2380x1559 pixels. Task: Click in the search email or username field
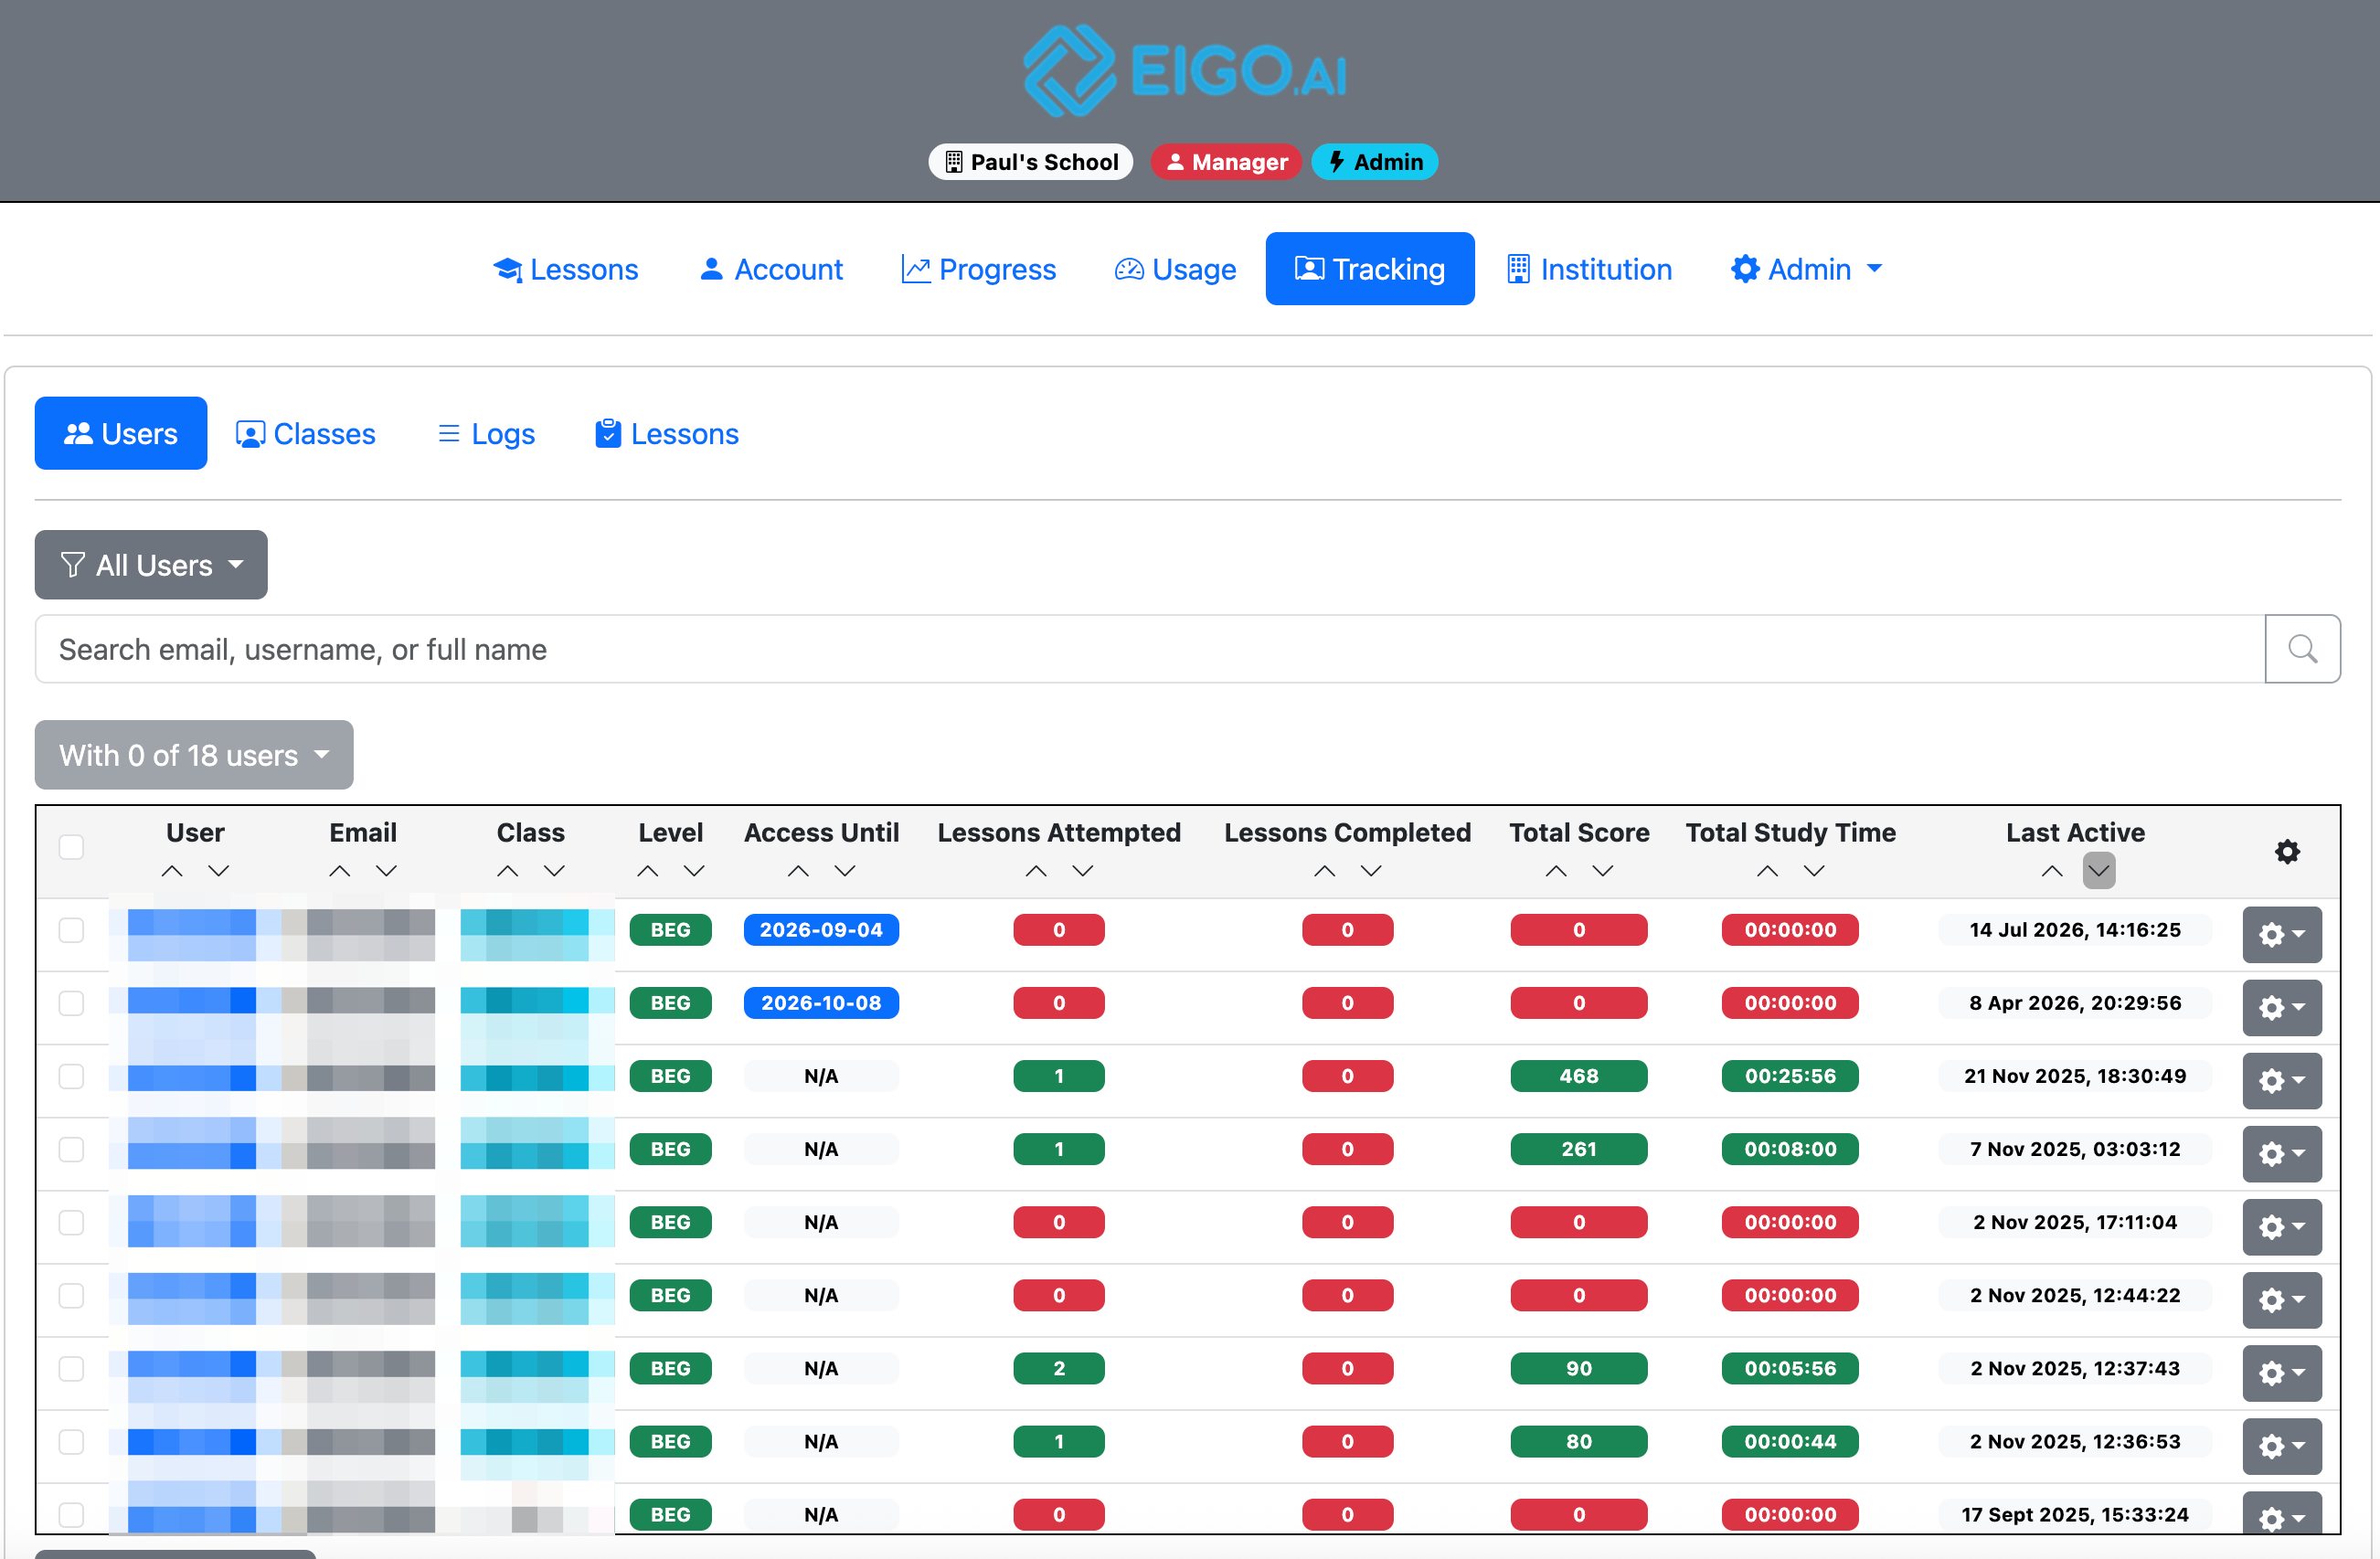(1150, 649)
